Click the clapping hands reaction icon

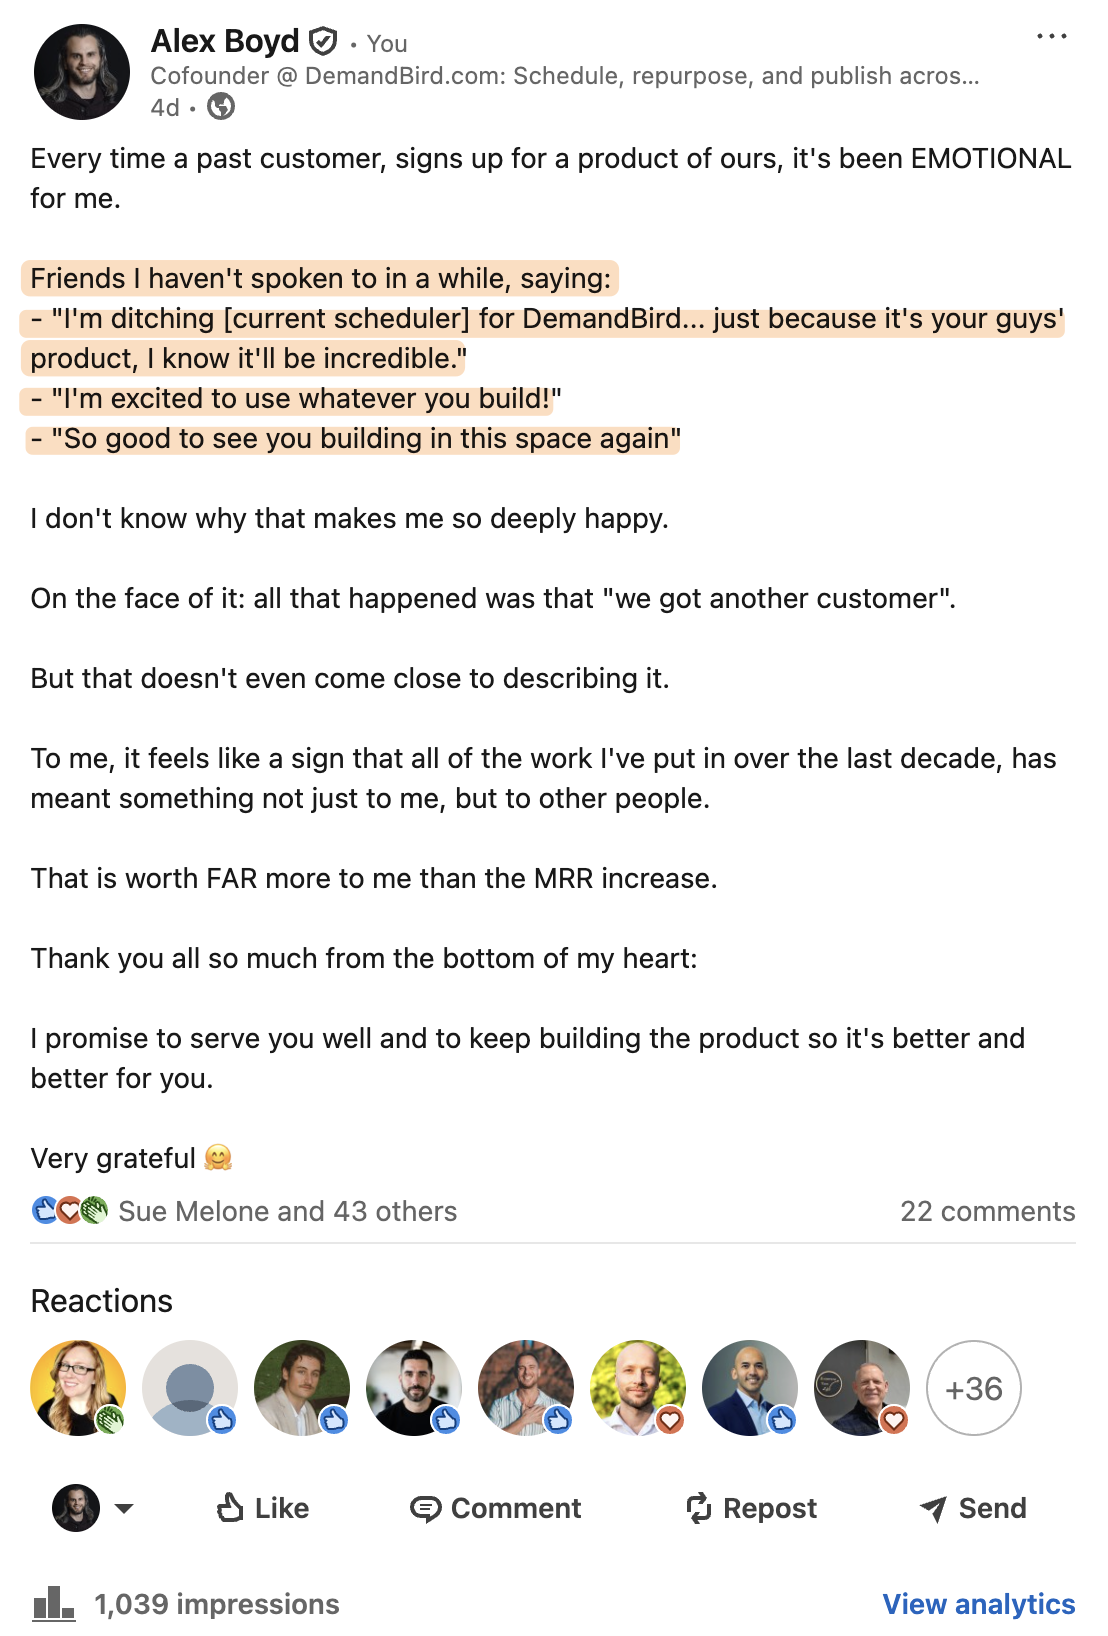click(92, 1210)
